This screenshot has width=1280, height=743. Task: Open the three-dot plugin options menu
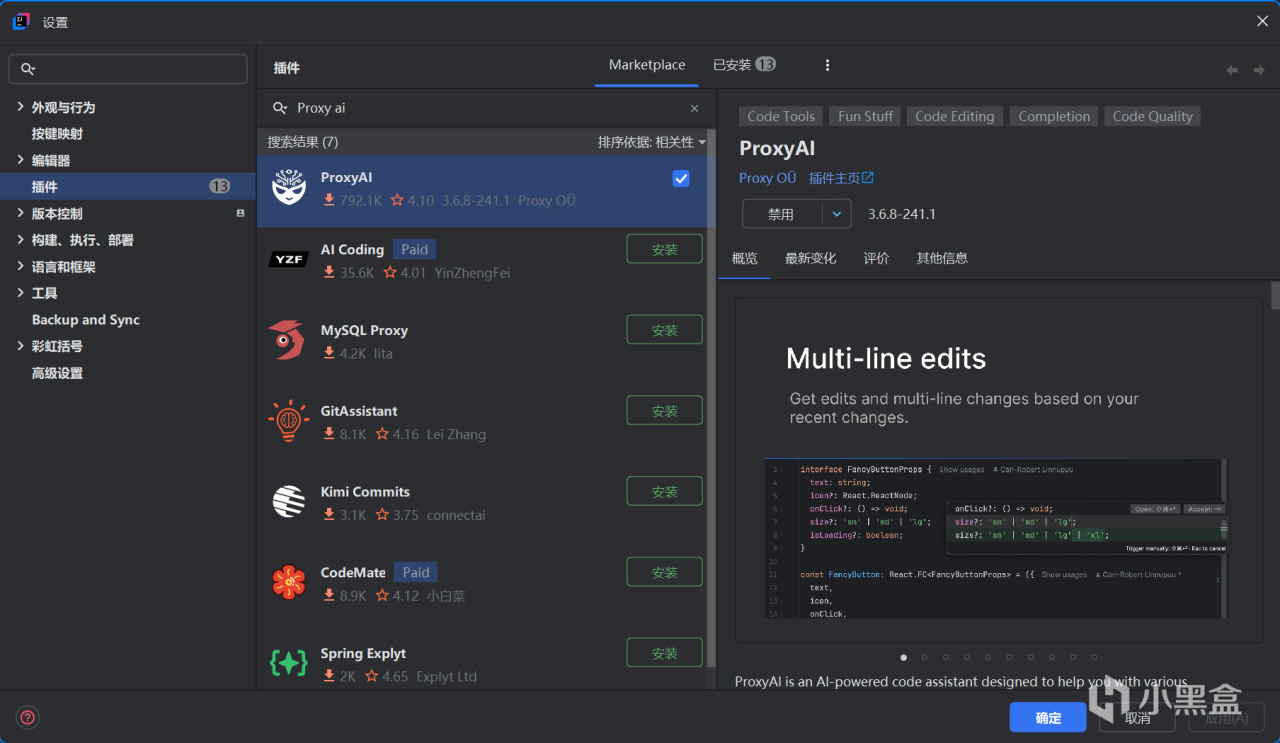(827, 65)
